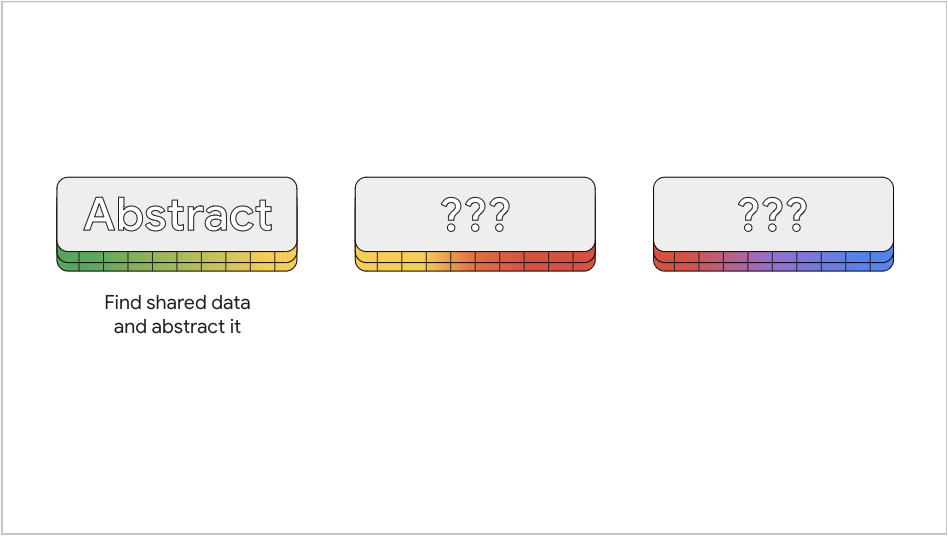
Task: Click the letter "A" in Abstract title
Action: click(x=100, y=214)
